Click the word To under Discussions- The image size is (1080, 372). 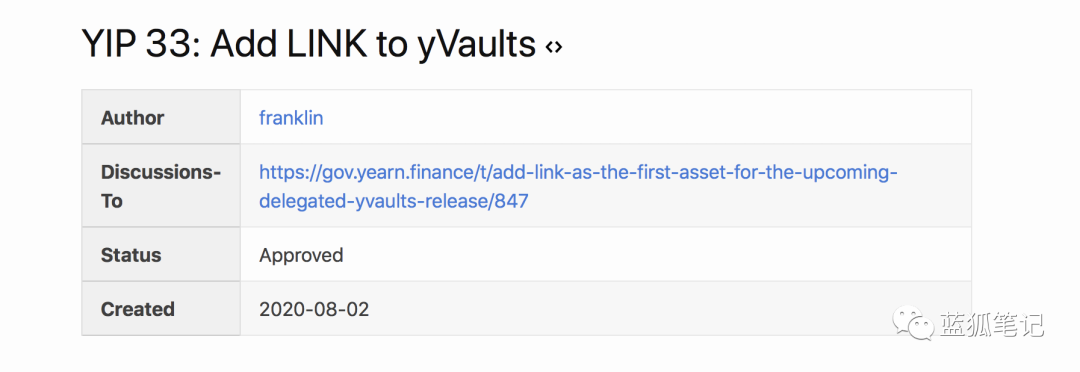(x=112, y=201)
